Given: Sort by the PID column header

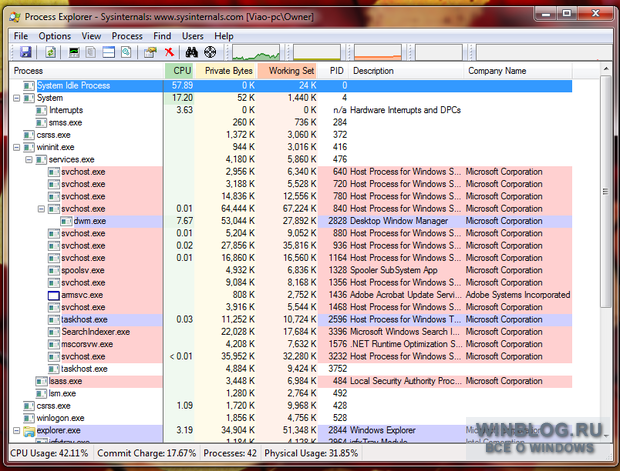Looking at the screenshot, I should click(334, 71).
